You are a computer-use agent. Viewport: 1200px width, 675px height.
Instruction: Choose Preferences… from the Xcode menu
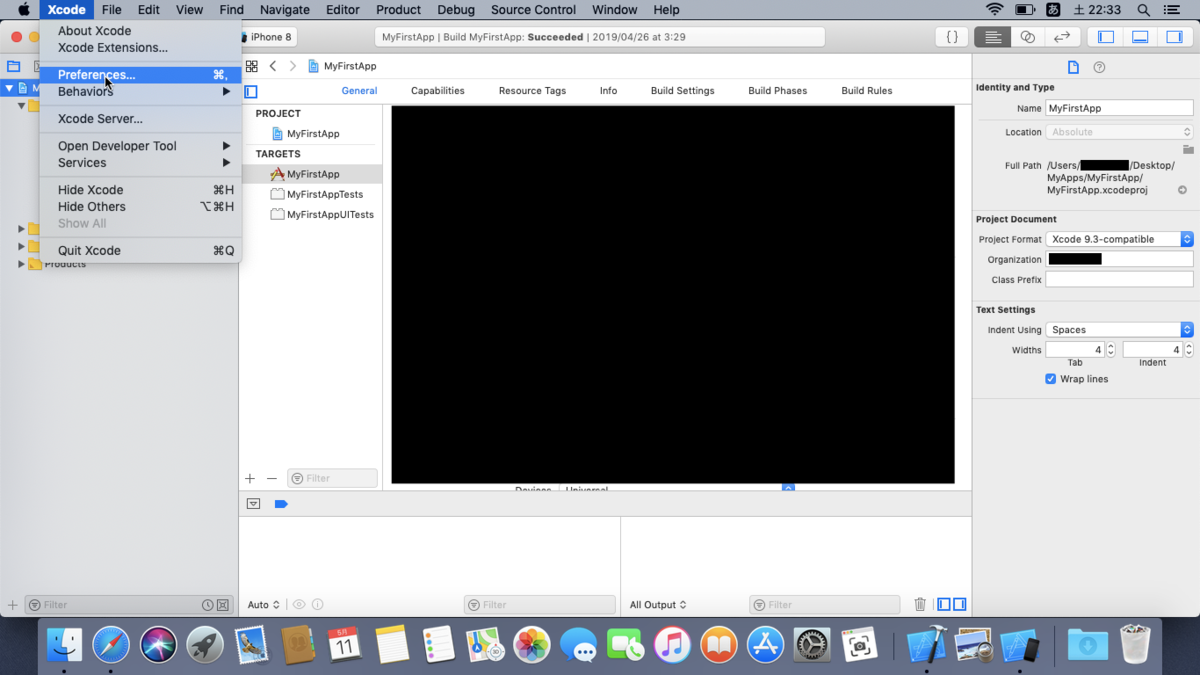point(141,75)
